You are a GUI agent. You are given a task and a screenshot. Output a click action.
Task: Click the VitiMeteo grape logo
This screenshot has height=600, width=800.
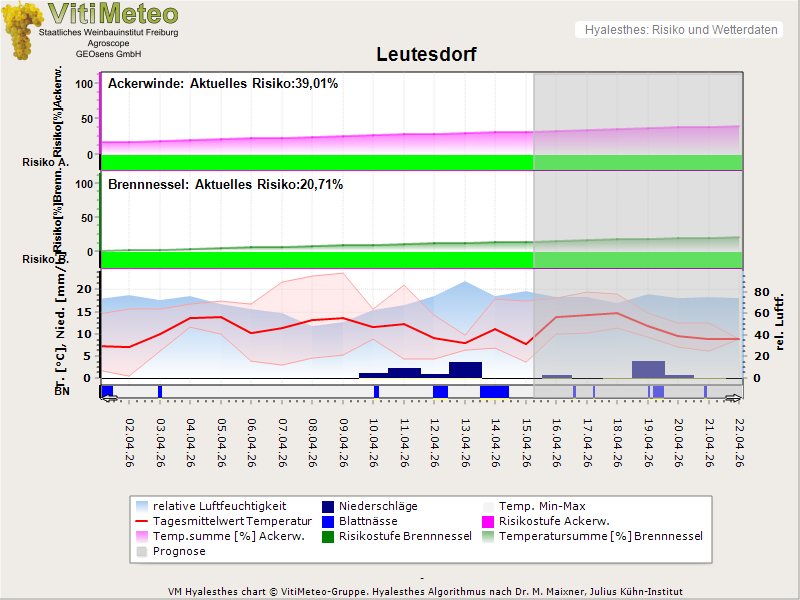[20, 30]
